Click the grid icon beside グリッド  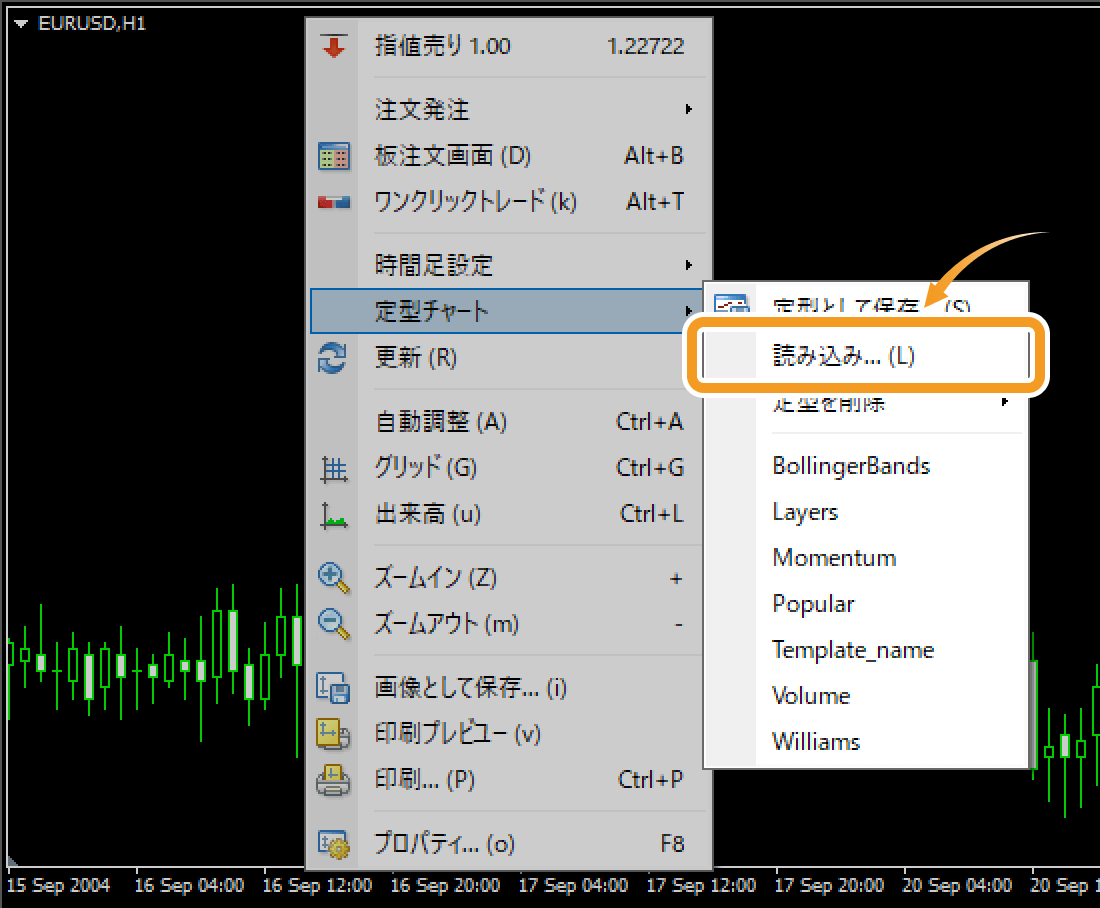[334, 468]
